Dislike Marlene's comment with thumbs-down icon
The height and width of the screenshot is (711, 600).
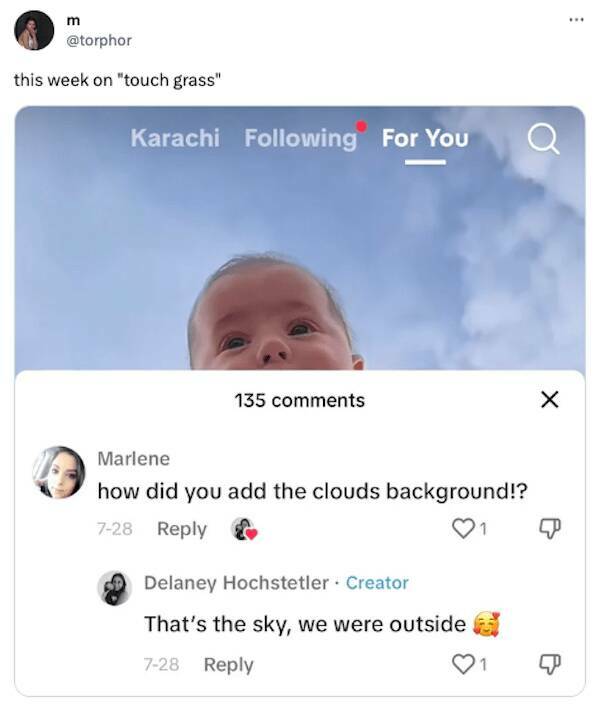pyautogui.click(x=550, y=528)
